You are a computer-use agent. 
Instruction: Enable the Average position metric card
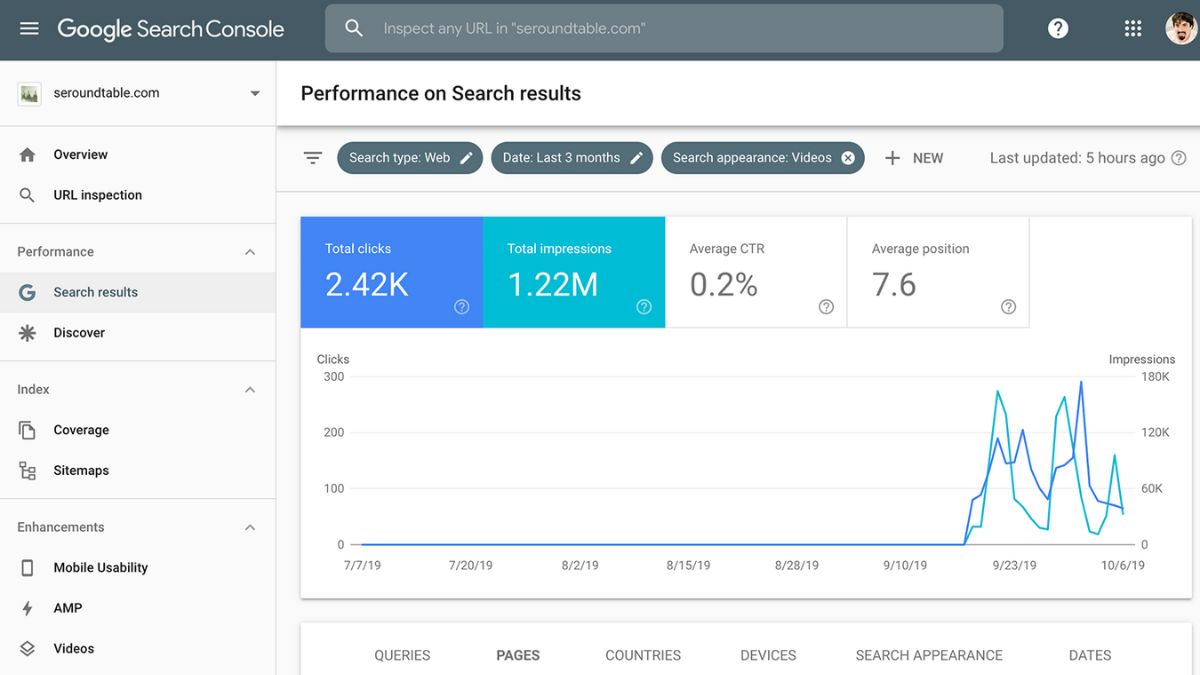pyautogui.click(x=938, y=272)
